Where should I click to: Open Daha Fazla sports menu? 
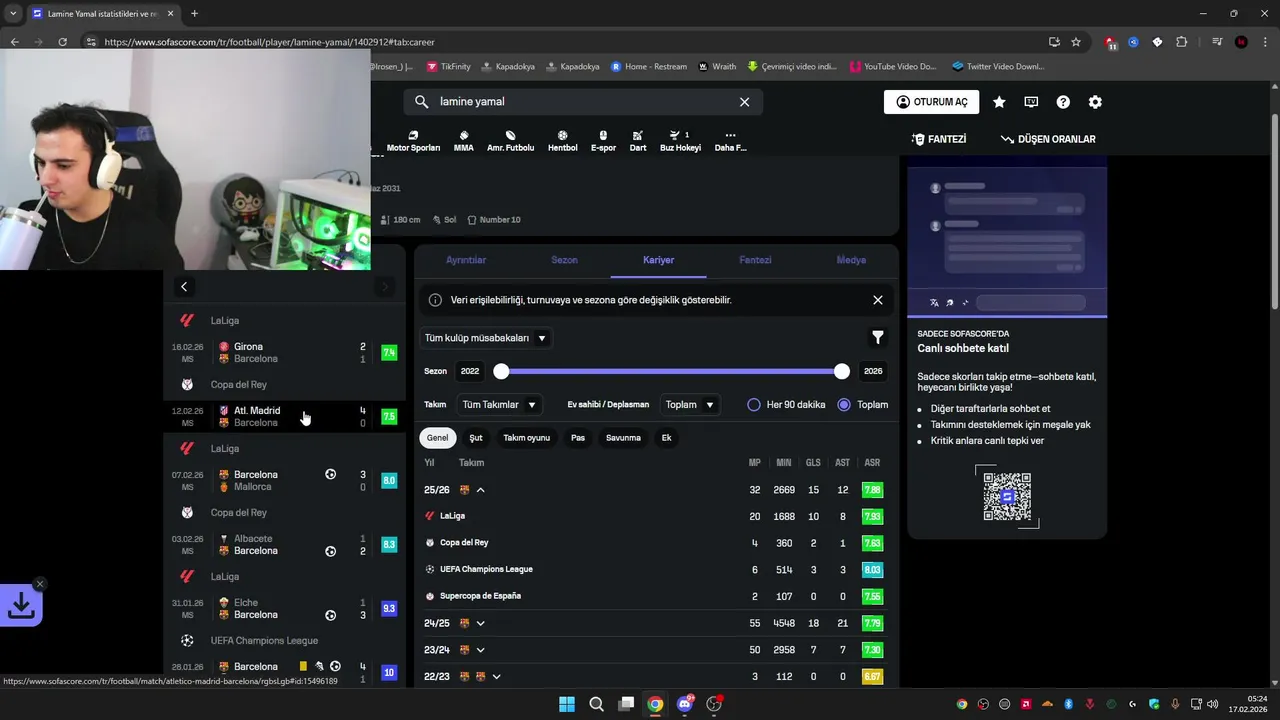[x=730, y=141]
